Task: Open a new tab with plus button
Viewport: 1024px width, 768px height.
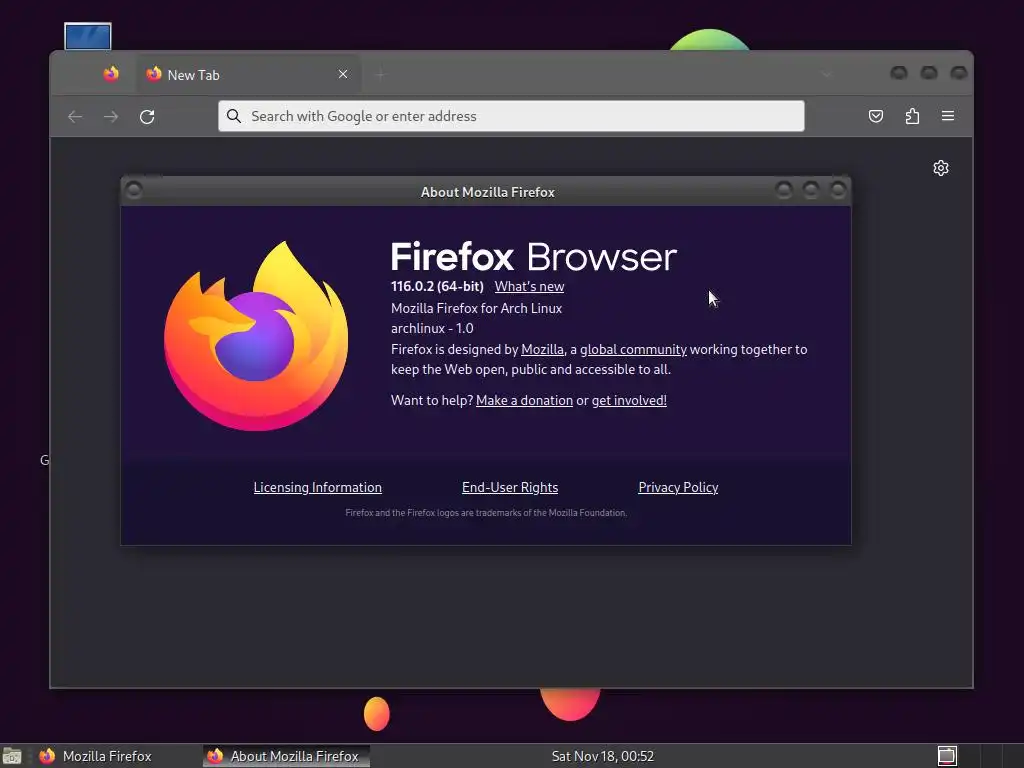Action: point(380,75)
